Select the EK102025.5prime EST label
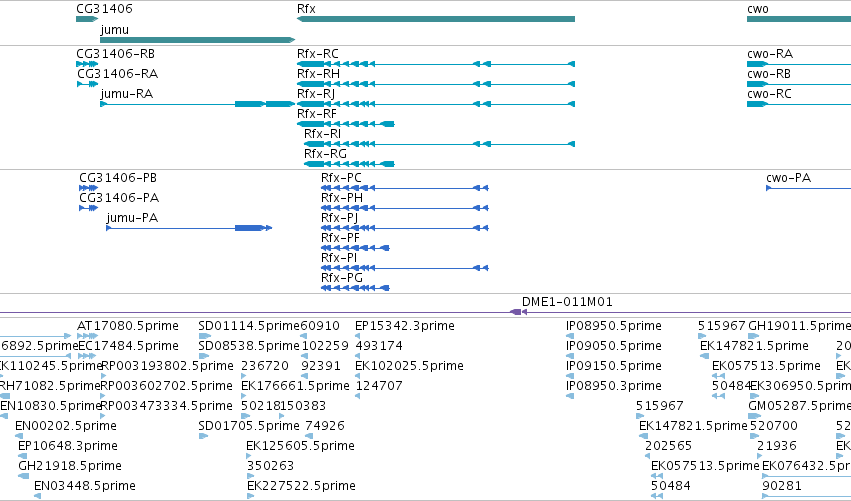Image resolution: width=851 pixels, height=501 pixels. (x=409, y=366)
